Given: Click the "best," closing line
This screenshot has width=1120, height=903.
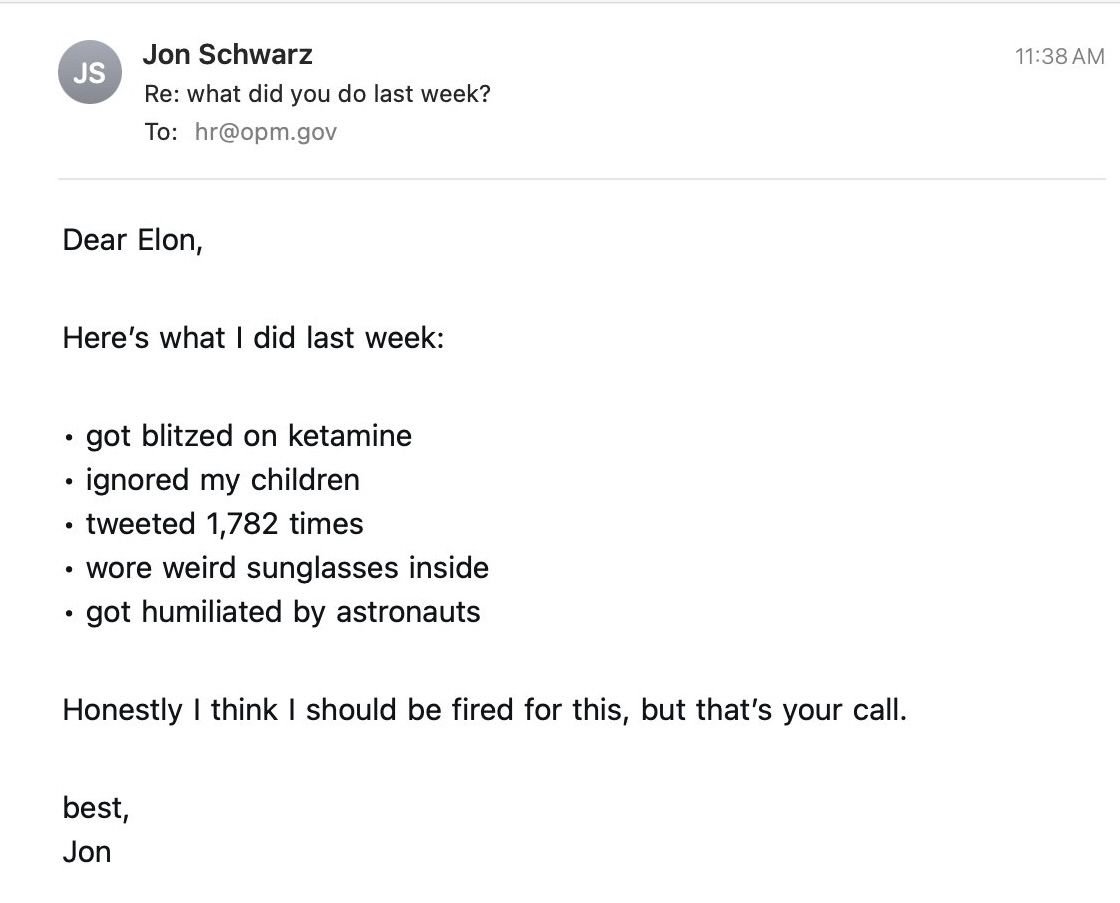Looking at the screenshot, I should click(x=96, y=808).
